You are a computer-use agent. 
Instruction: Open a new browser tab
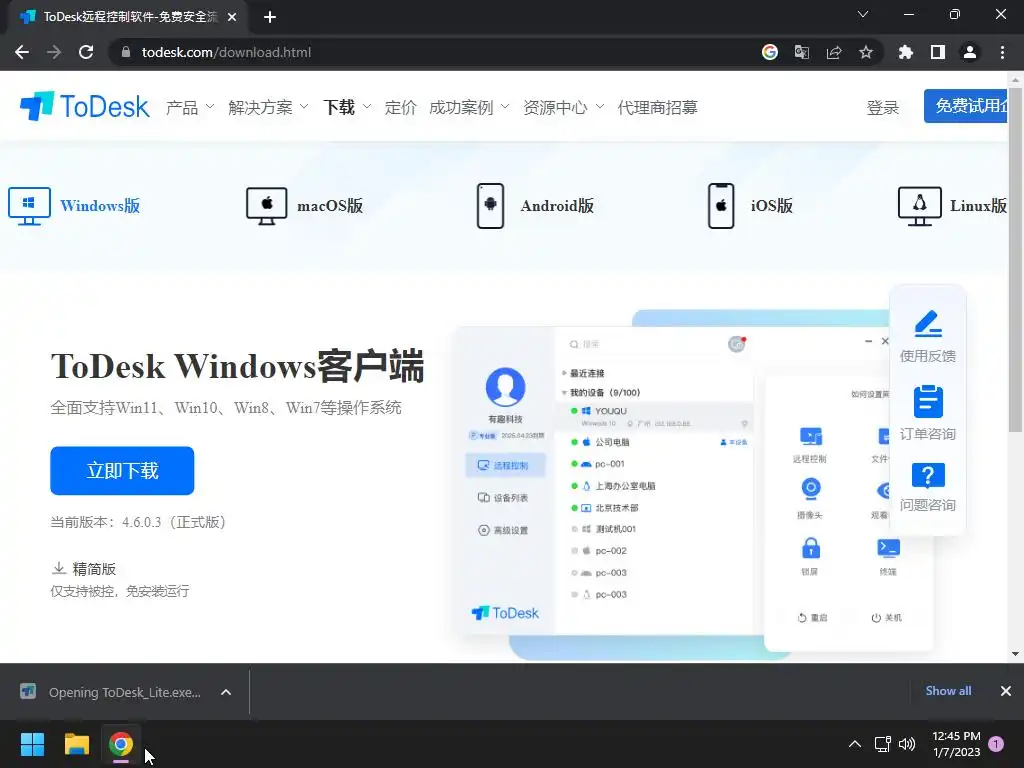pos(270,18)
